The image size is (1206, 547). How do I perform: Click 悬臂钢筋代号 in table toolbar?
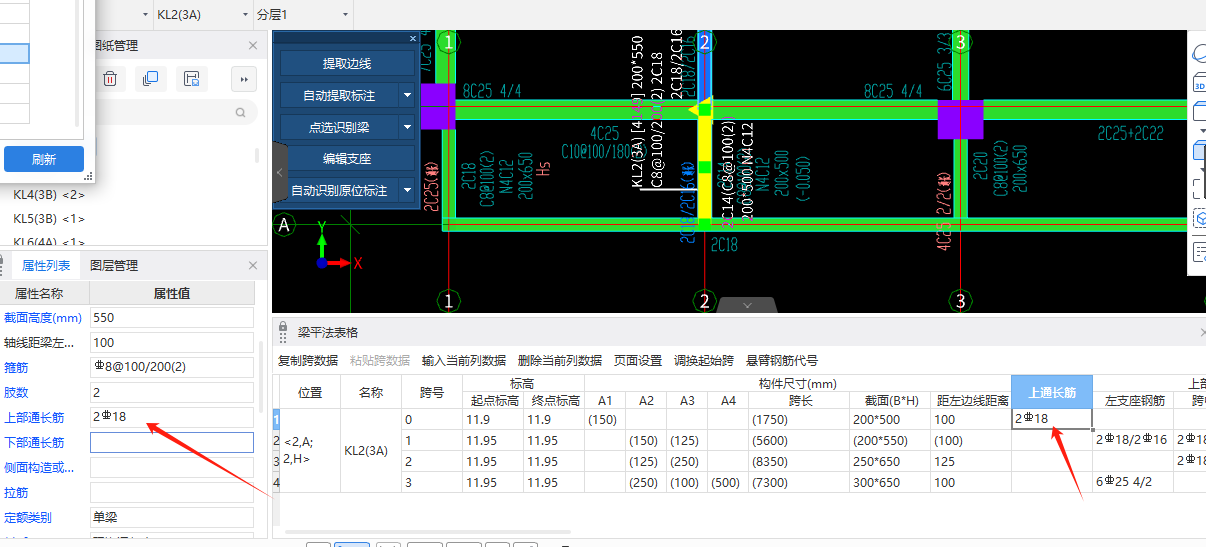[x=782, y=361]
